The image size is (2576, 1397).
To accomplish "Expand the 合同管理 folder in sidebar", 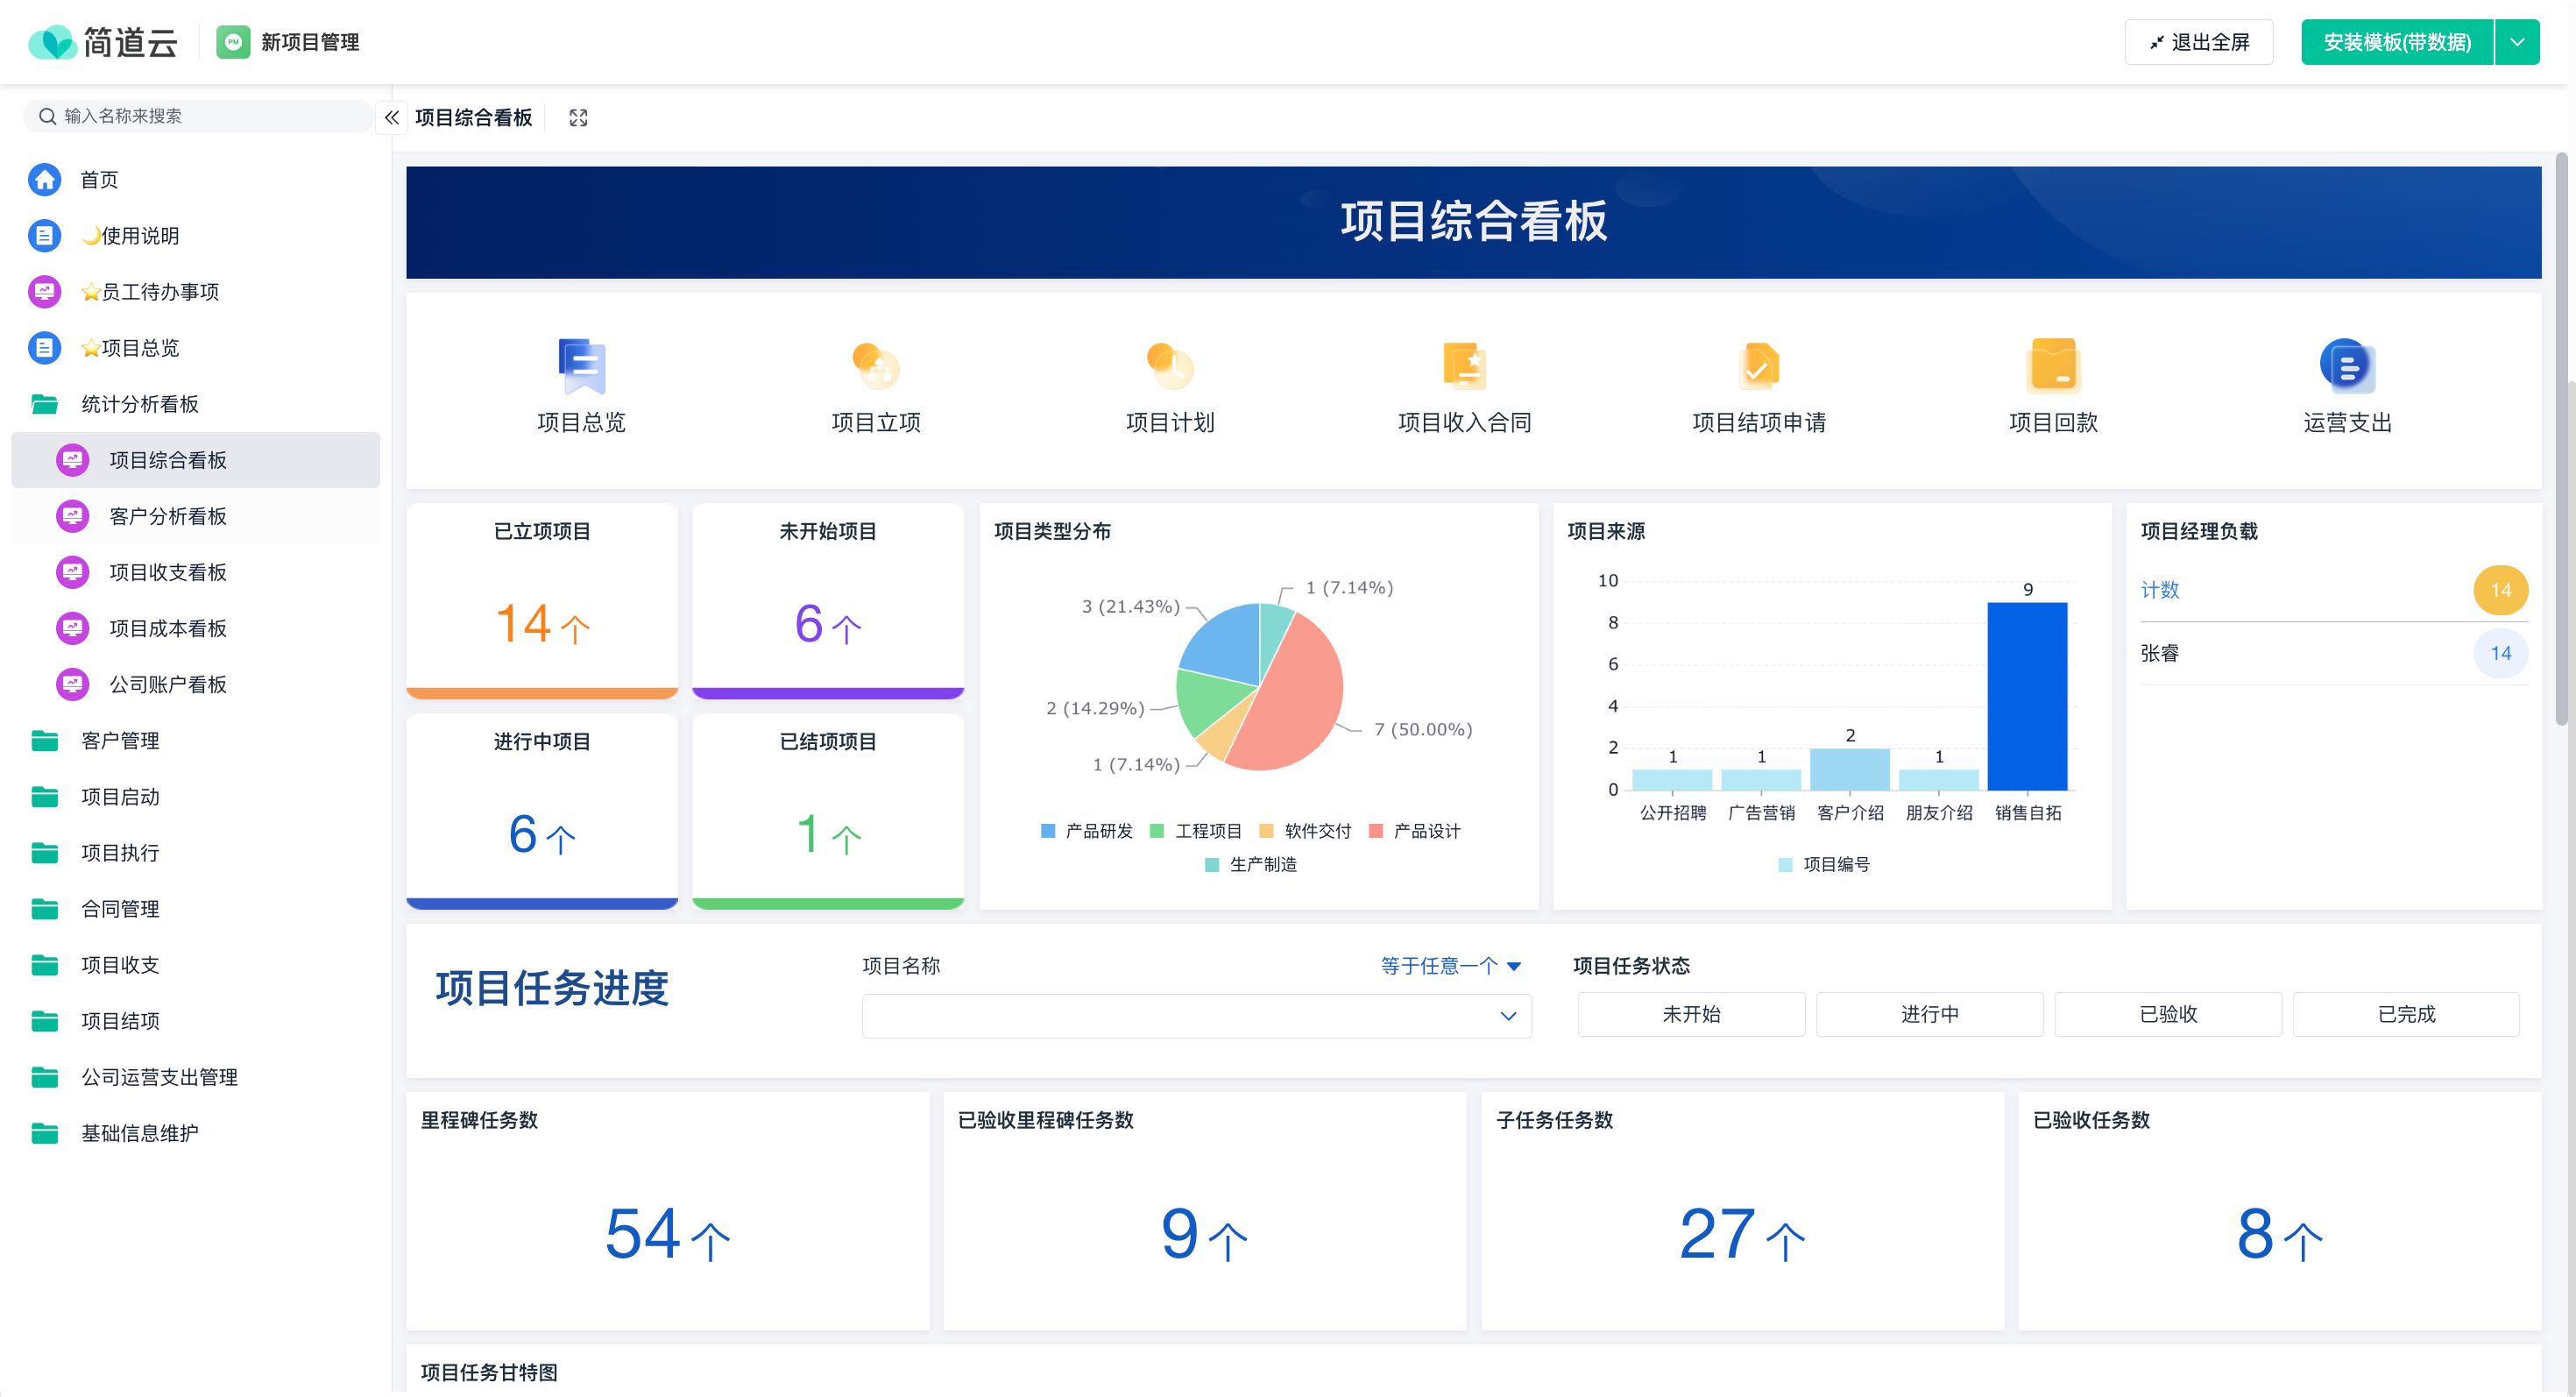I will coord(120,909).
